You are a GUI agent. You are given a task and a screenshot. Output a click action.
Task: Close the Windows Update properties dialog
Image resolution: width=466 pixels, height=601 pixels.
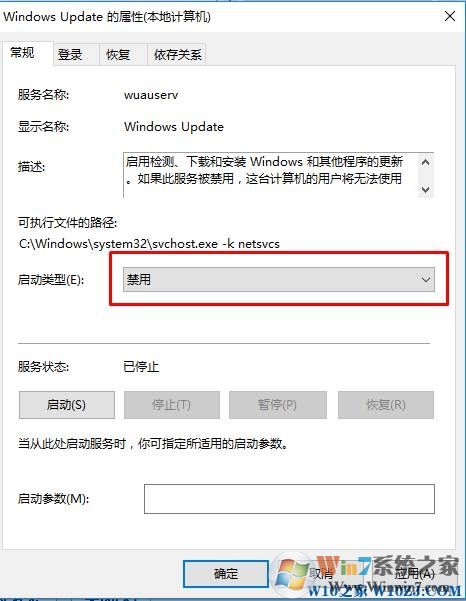tap(450, 16)
